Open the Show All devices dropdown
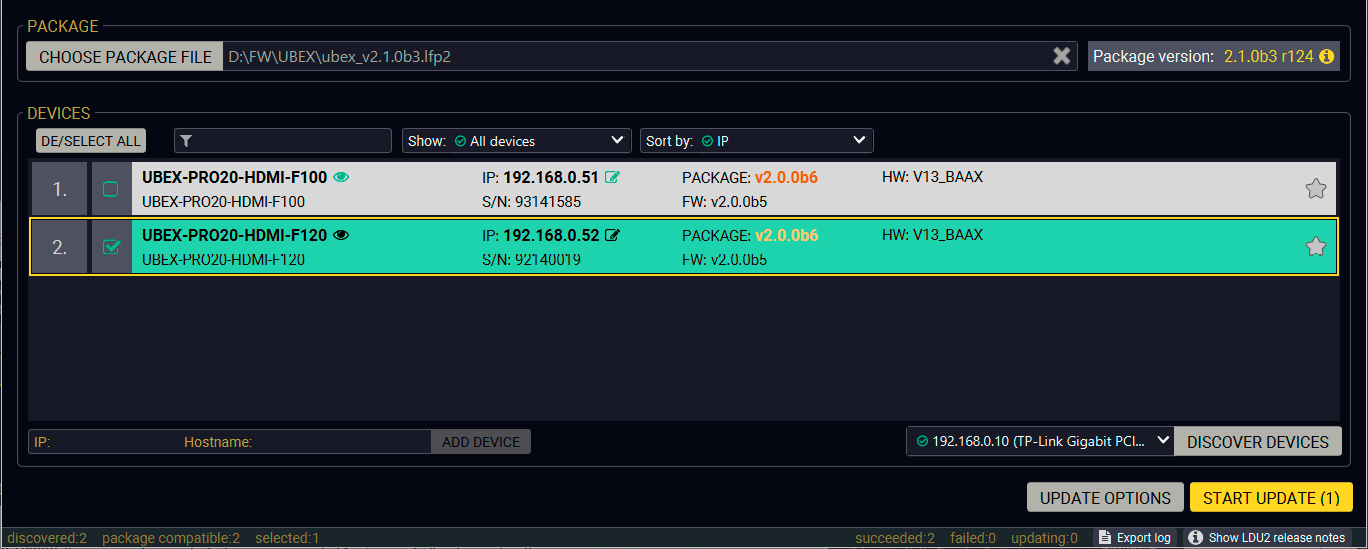1368x549 pixels. pos(516,141)
